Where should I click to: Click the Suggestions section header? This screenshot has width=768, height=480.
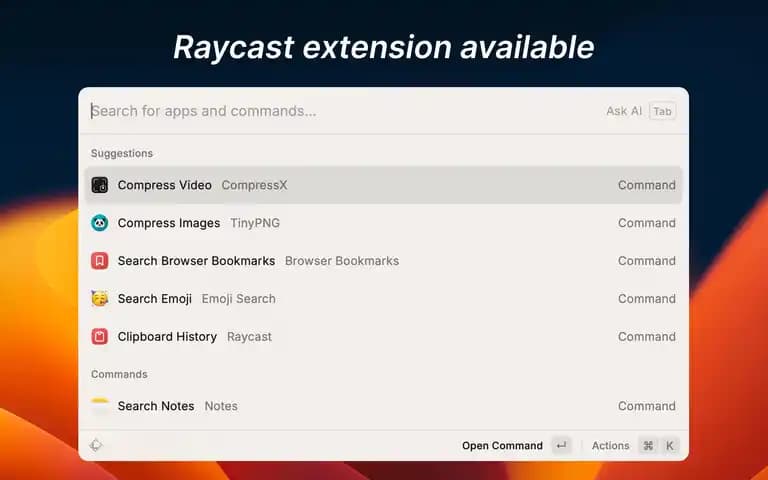coord(121,153)
